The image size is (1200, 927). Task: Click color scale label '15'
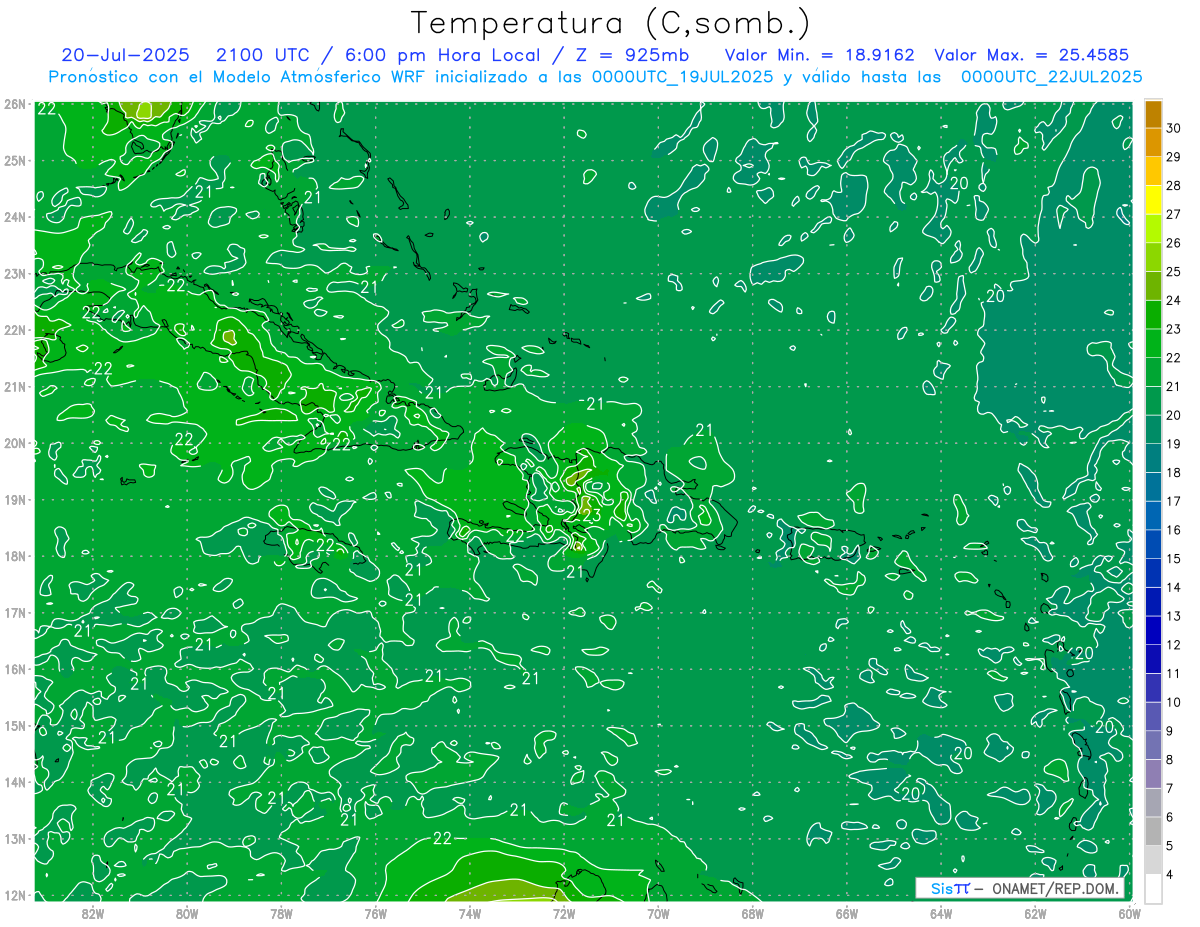[x=1174, y=558]
